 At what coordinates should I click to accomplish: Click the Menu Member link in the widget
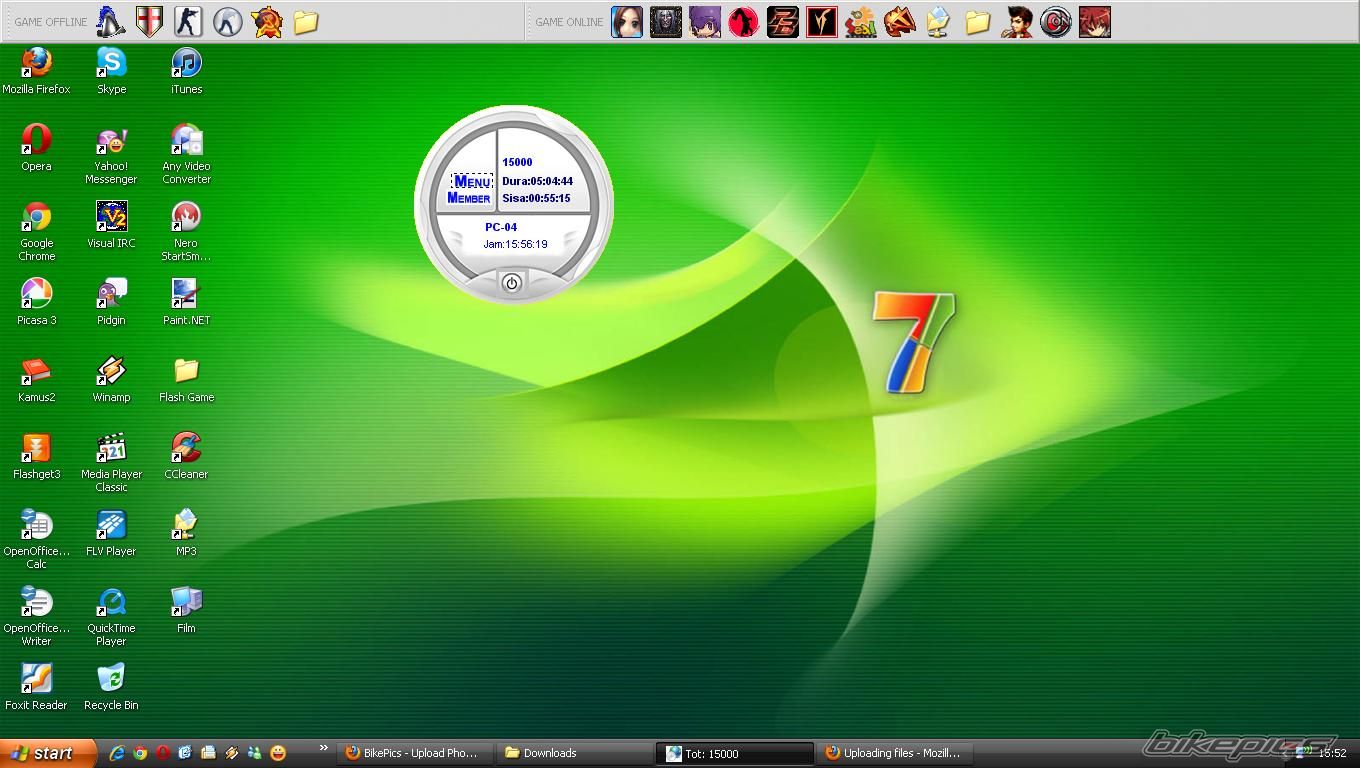pyautogui.click(x=469, y=189)
